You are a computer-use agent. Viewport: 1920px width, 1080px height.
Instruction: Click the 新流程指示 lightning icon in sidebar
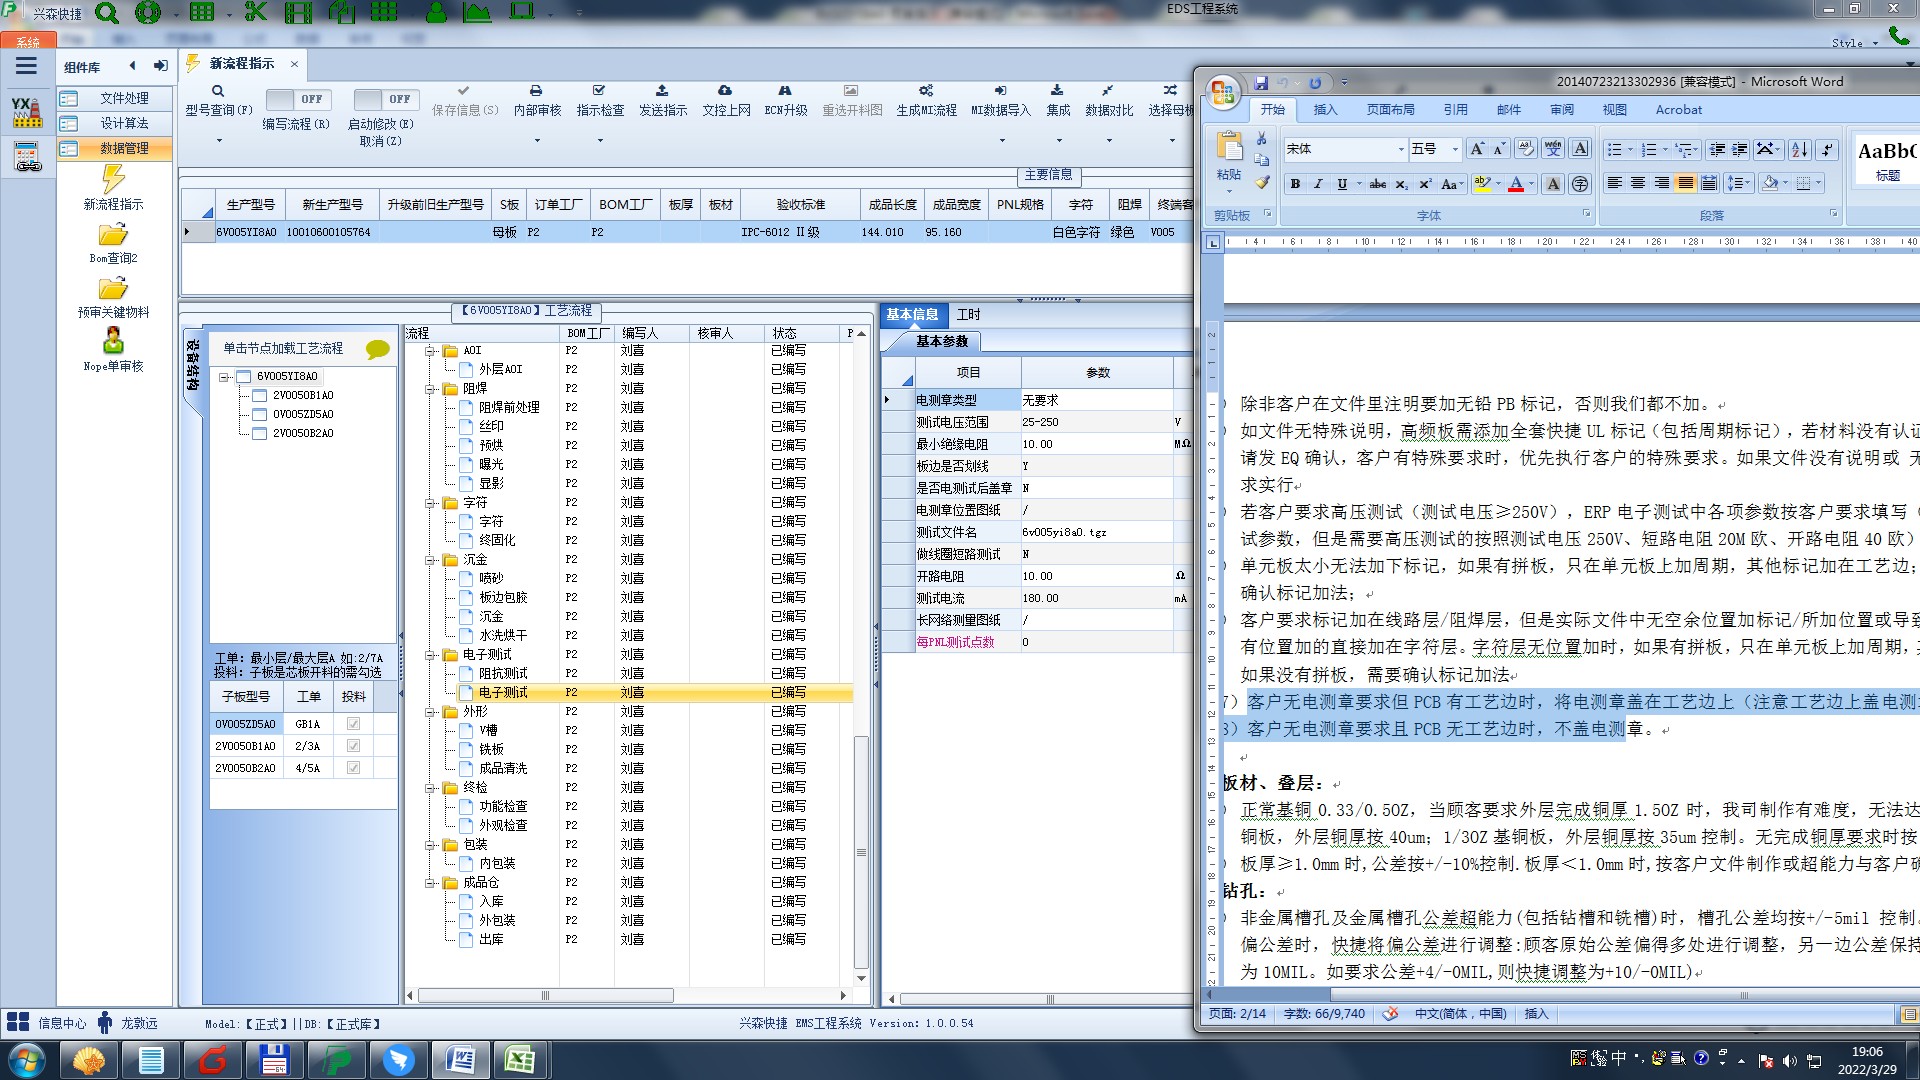pos(113,179)
